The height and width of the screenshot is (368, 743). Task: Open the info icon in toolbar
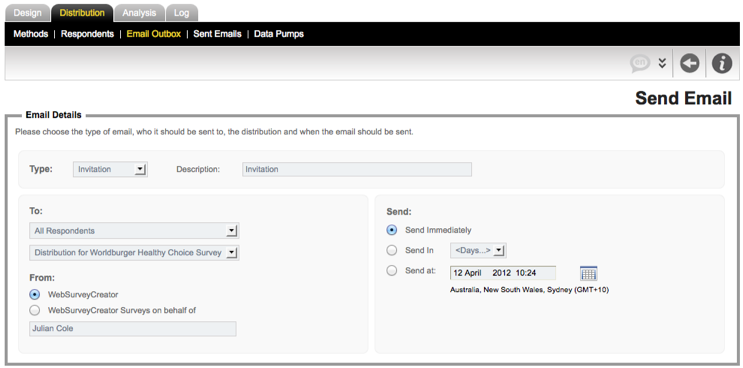[x=722, y=63]
